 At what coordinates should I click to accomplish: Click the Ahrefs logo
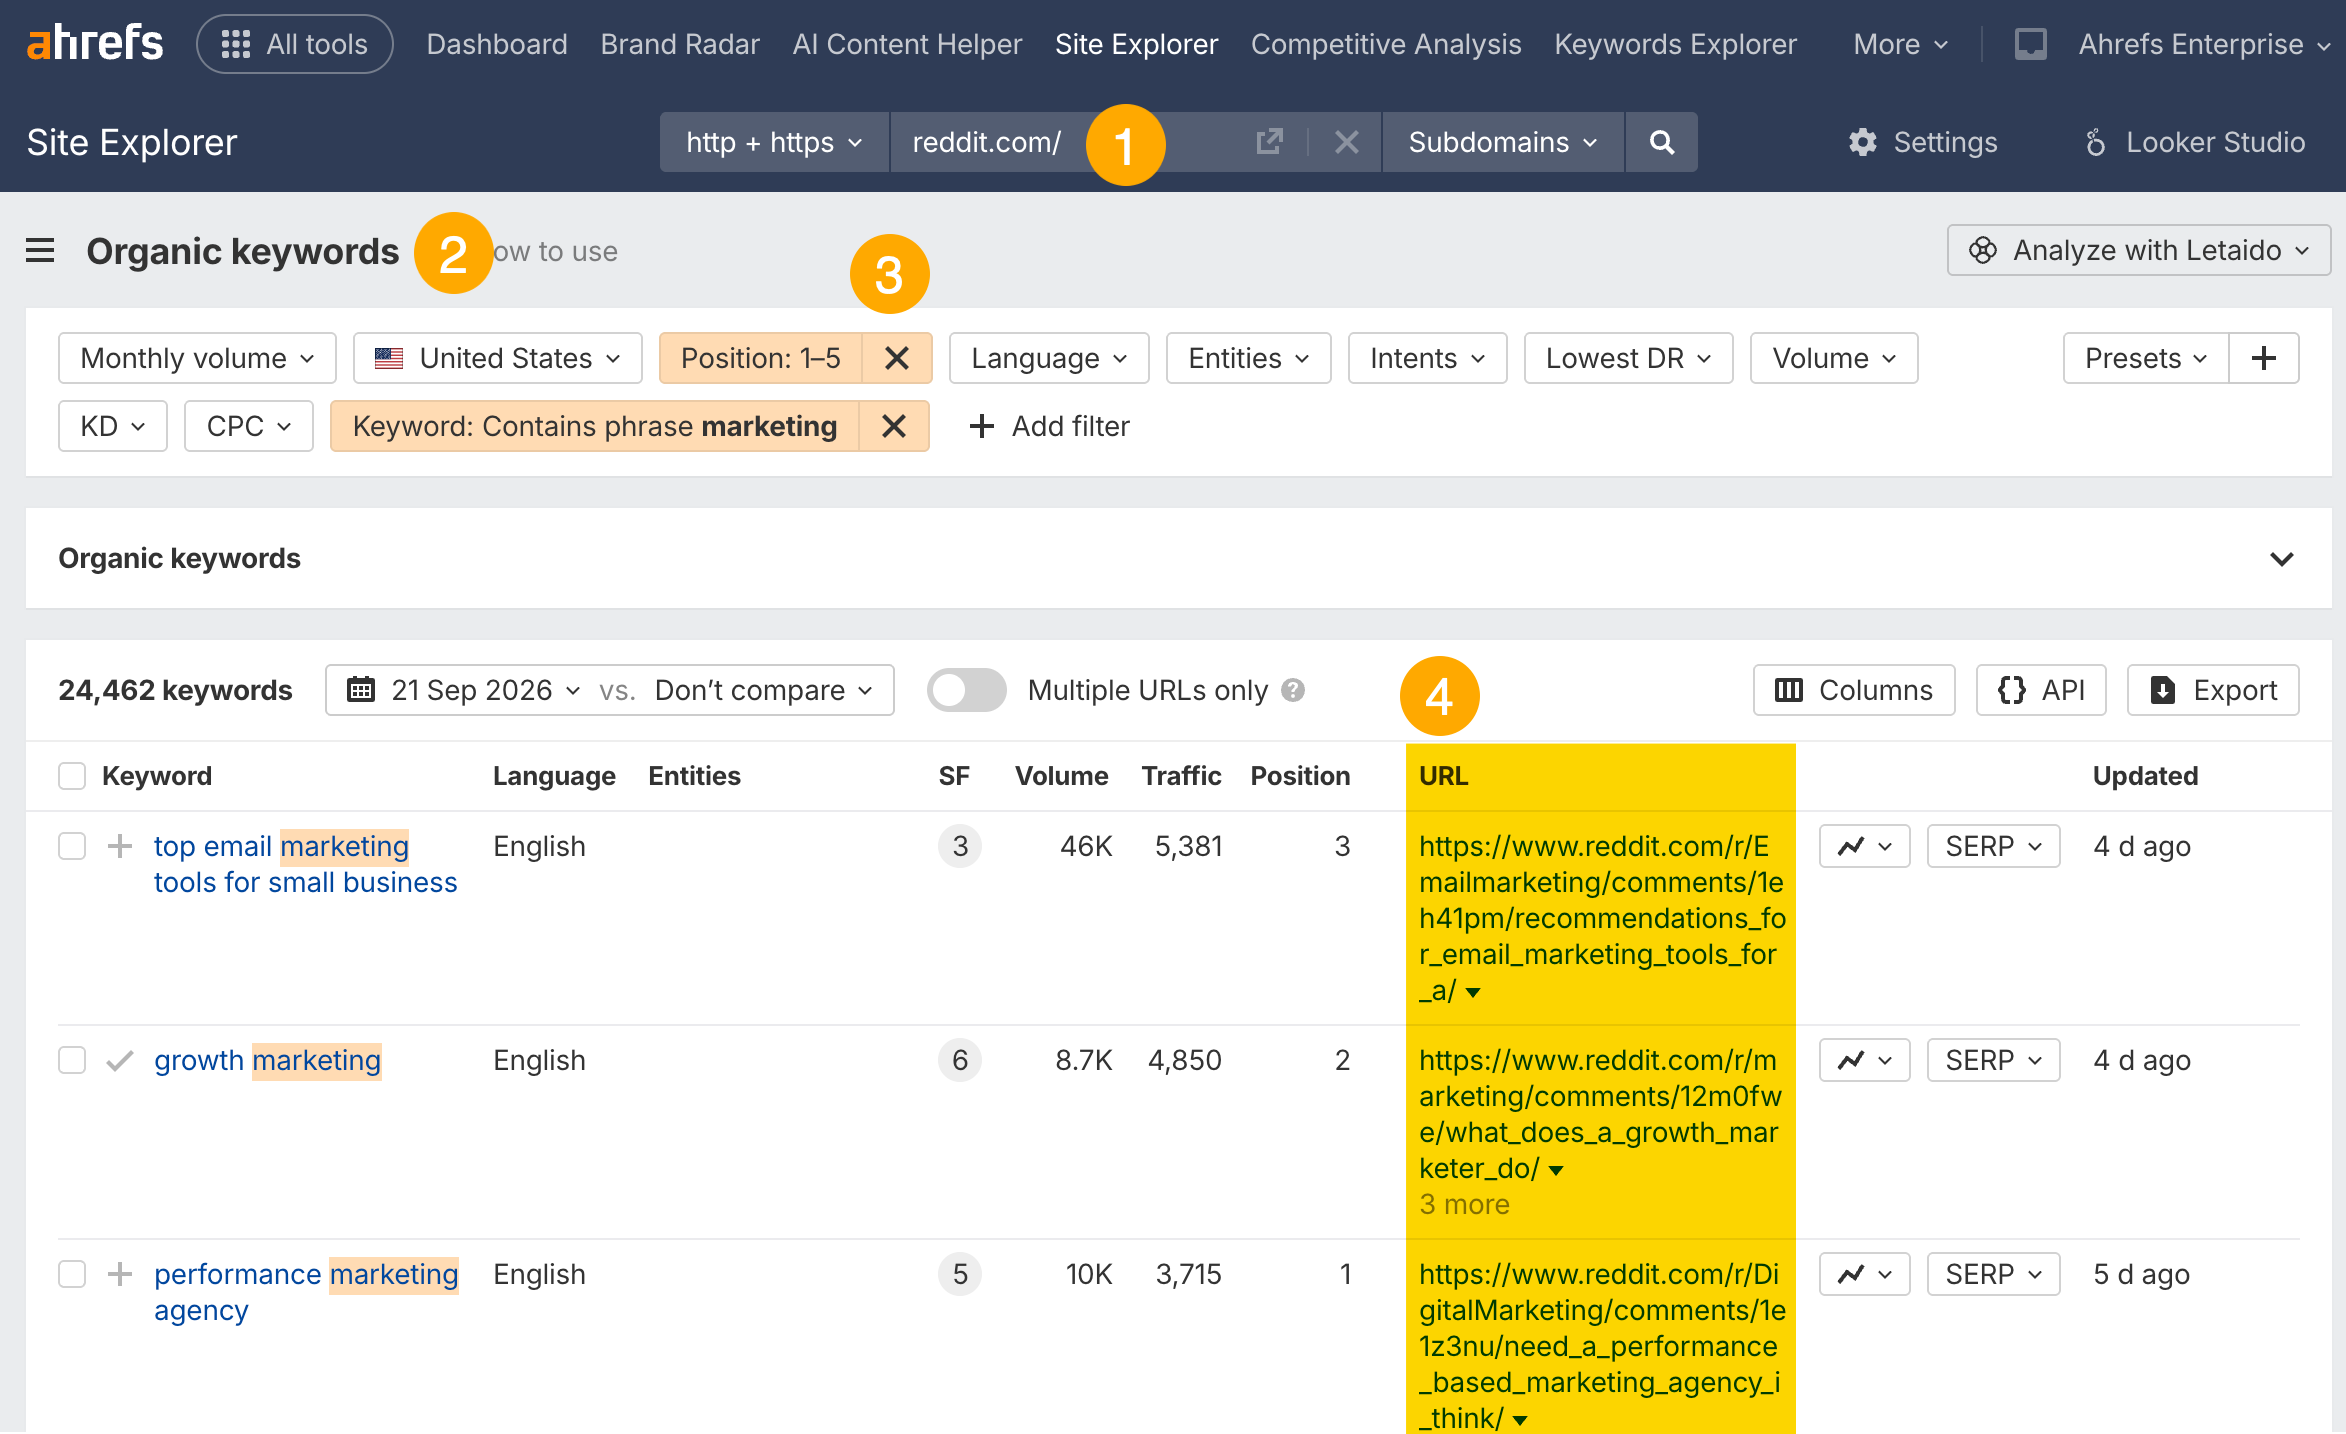point(95,44)
